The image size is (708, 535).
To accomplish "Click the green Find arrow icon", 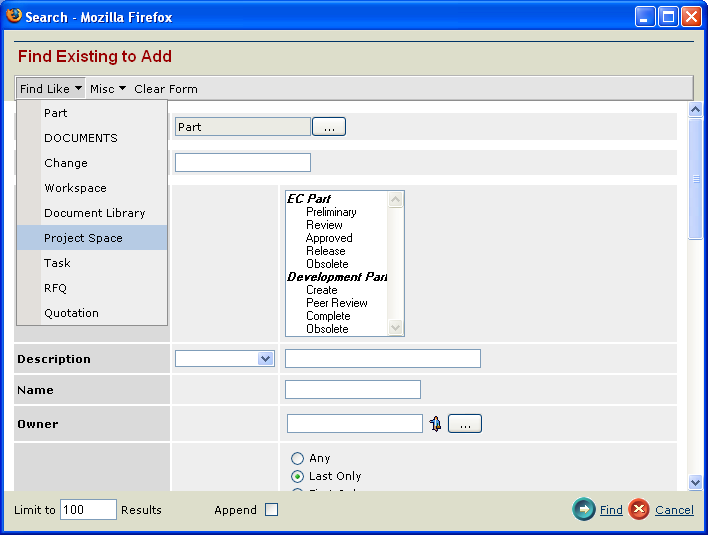I will click(583, 510).
